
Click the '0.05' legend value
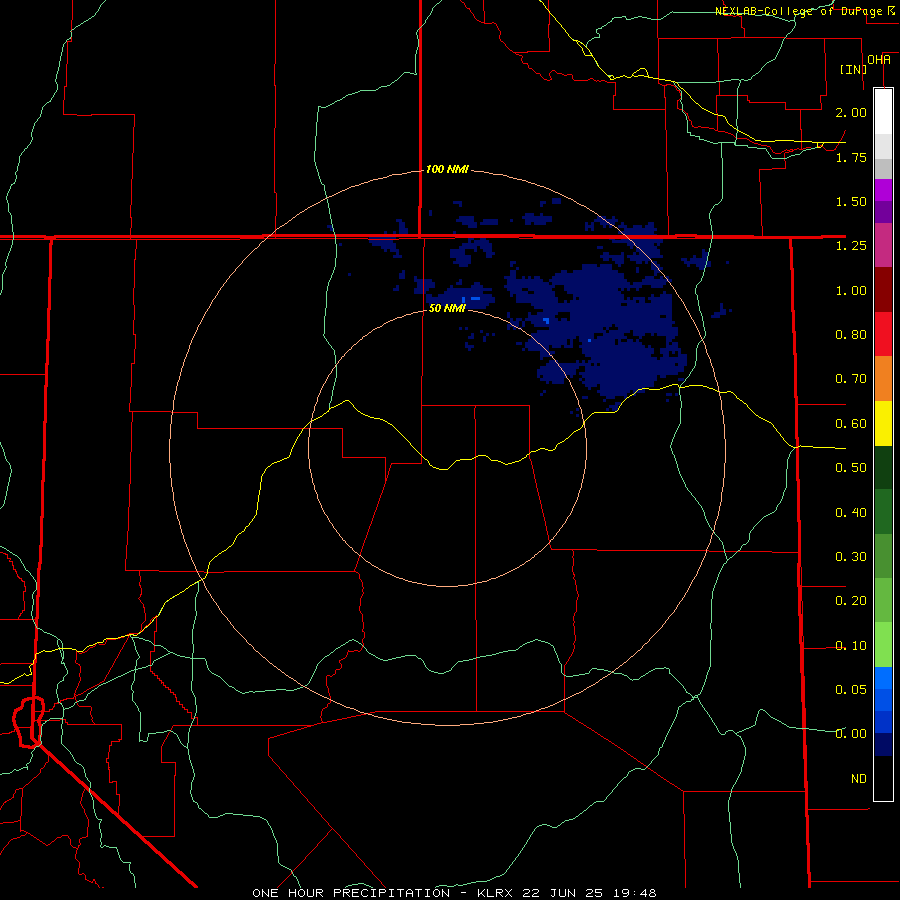[x=851, y=690]
